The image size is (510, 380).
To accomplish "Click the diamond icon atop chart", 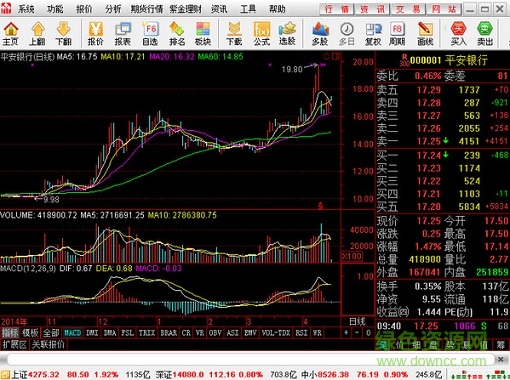I will [327, 56].
